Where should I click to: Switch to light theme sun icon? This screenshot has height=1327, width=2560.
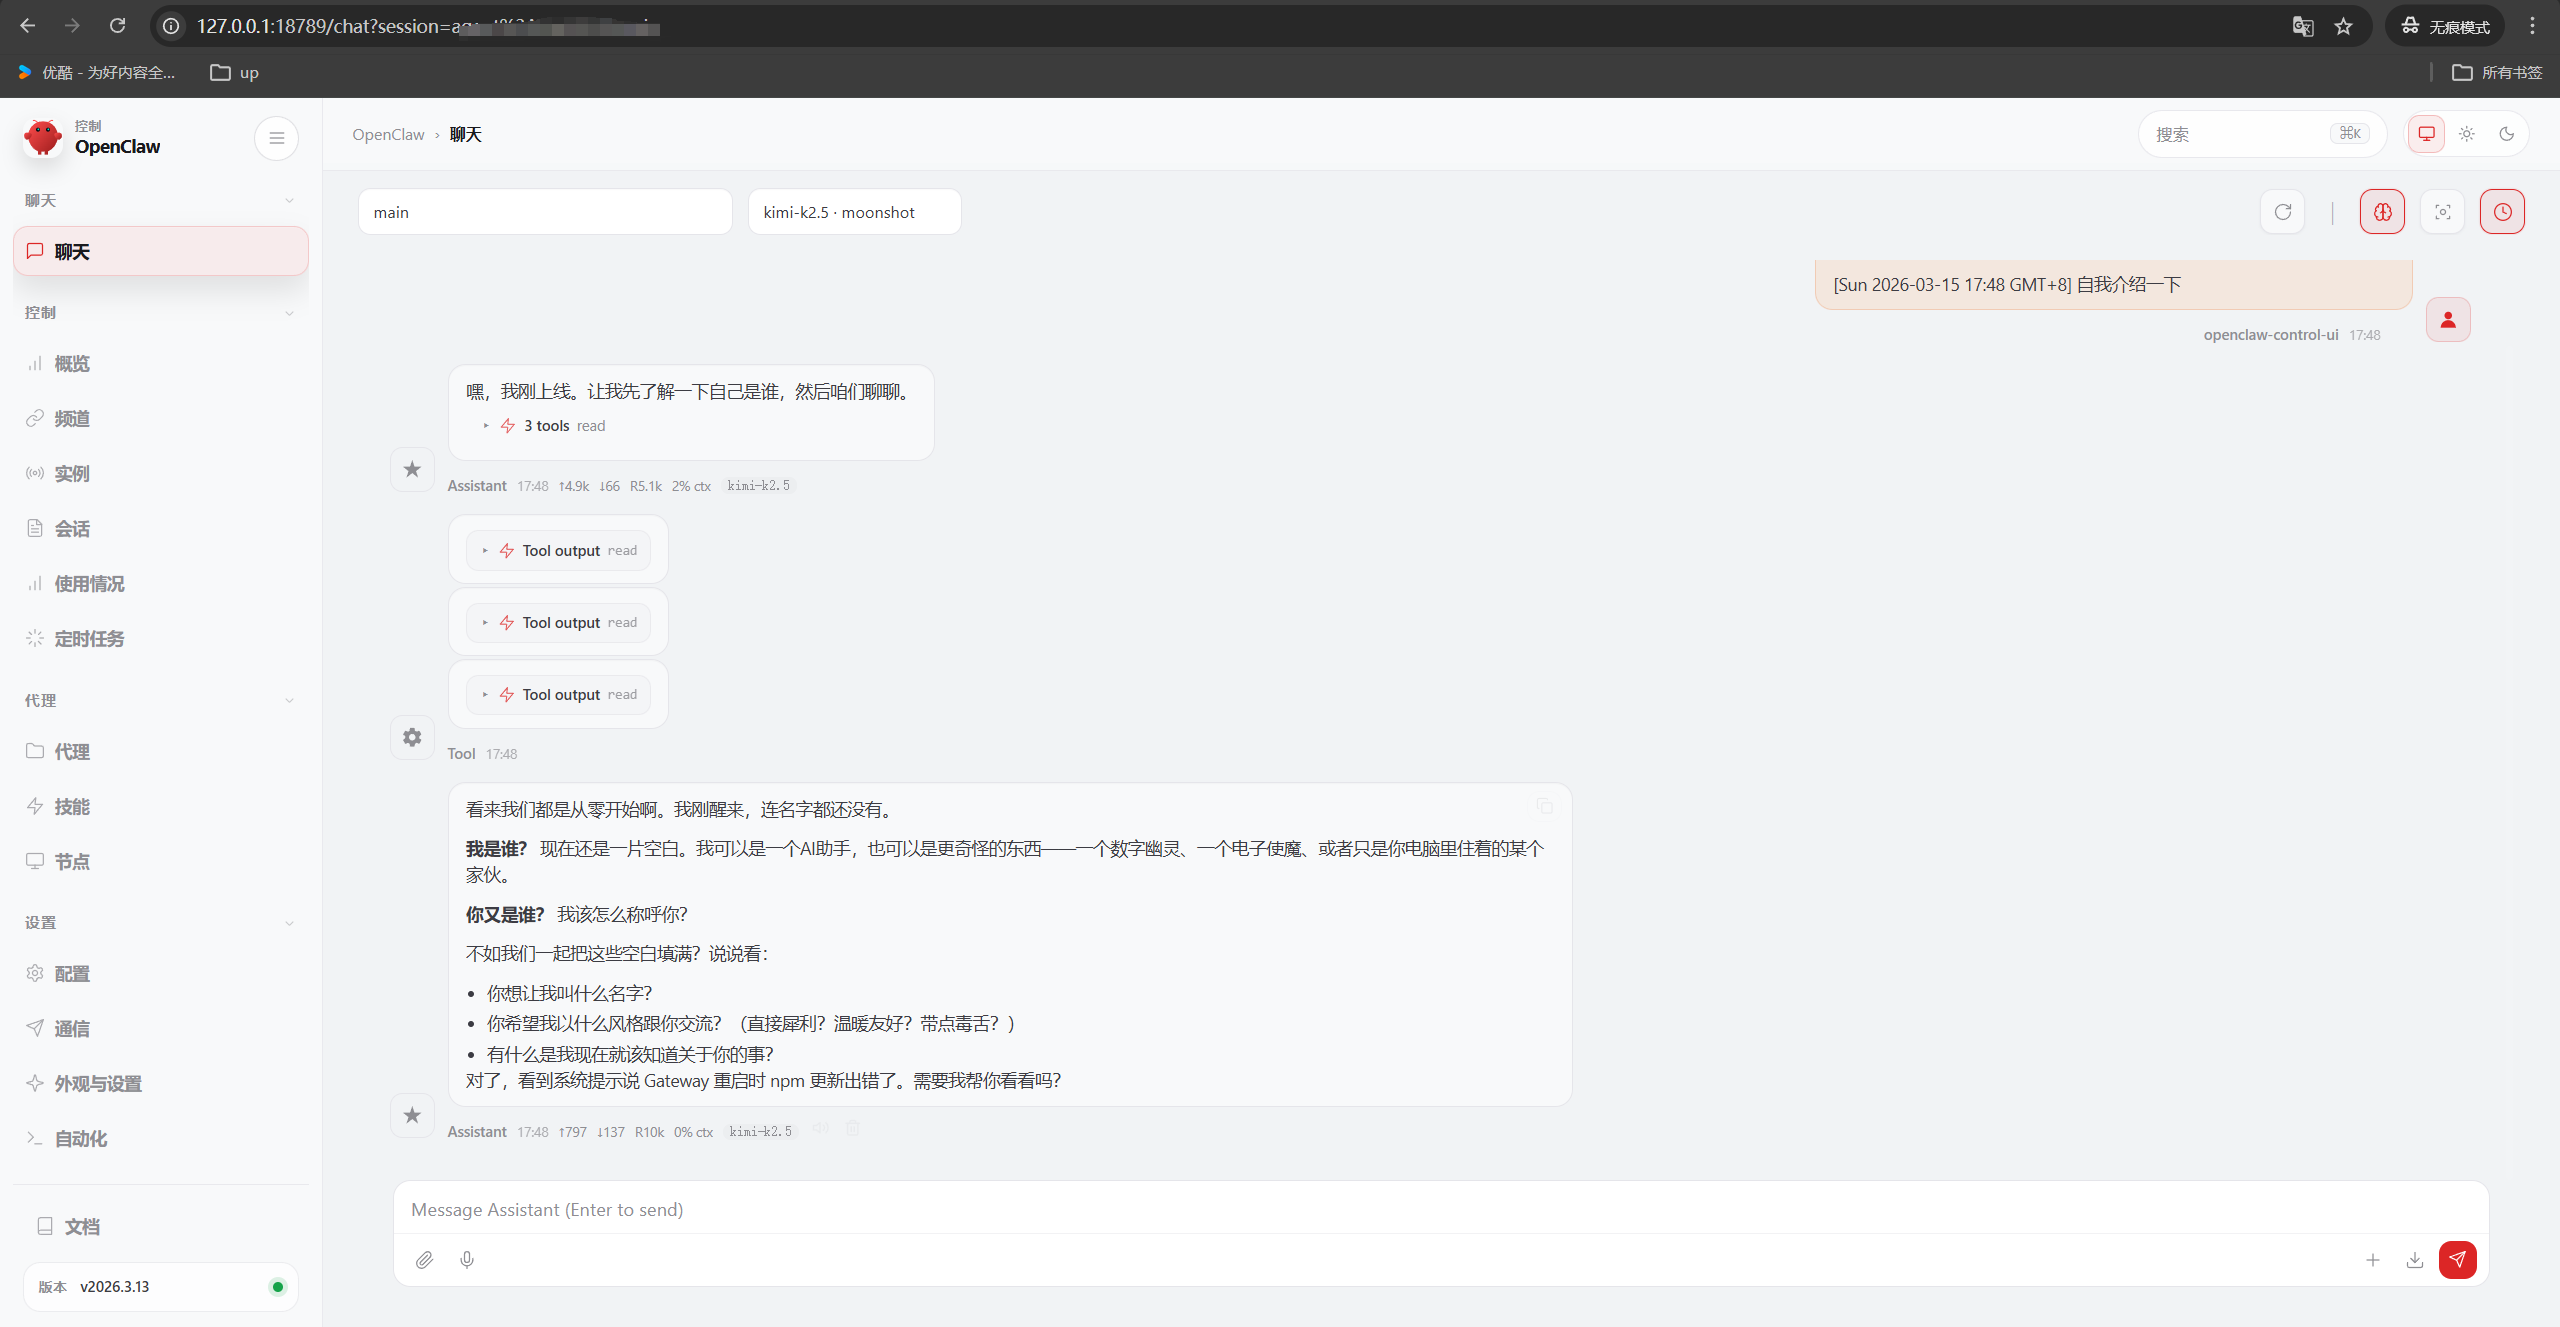(x=2467, y=134)
